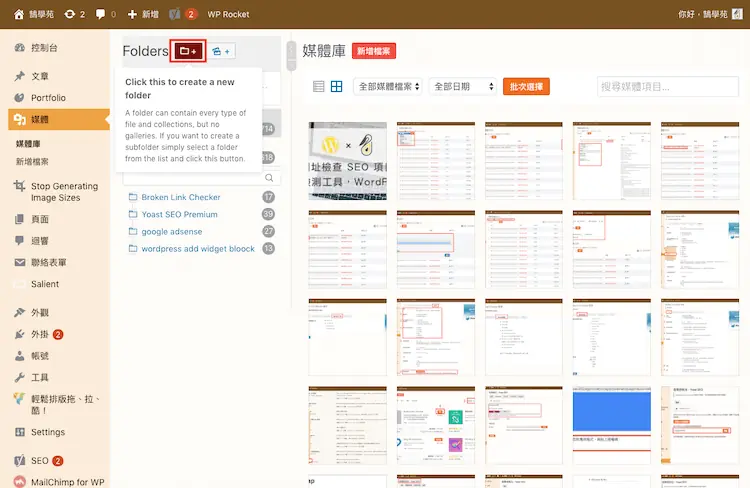Open 全部日期 date filter dropdown

pos(463,87)
